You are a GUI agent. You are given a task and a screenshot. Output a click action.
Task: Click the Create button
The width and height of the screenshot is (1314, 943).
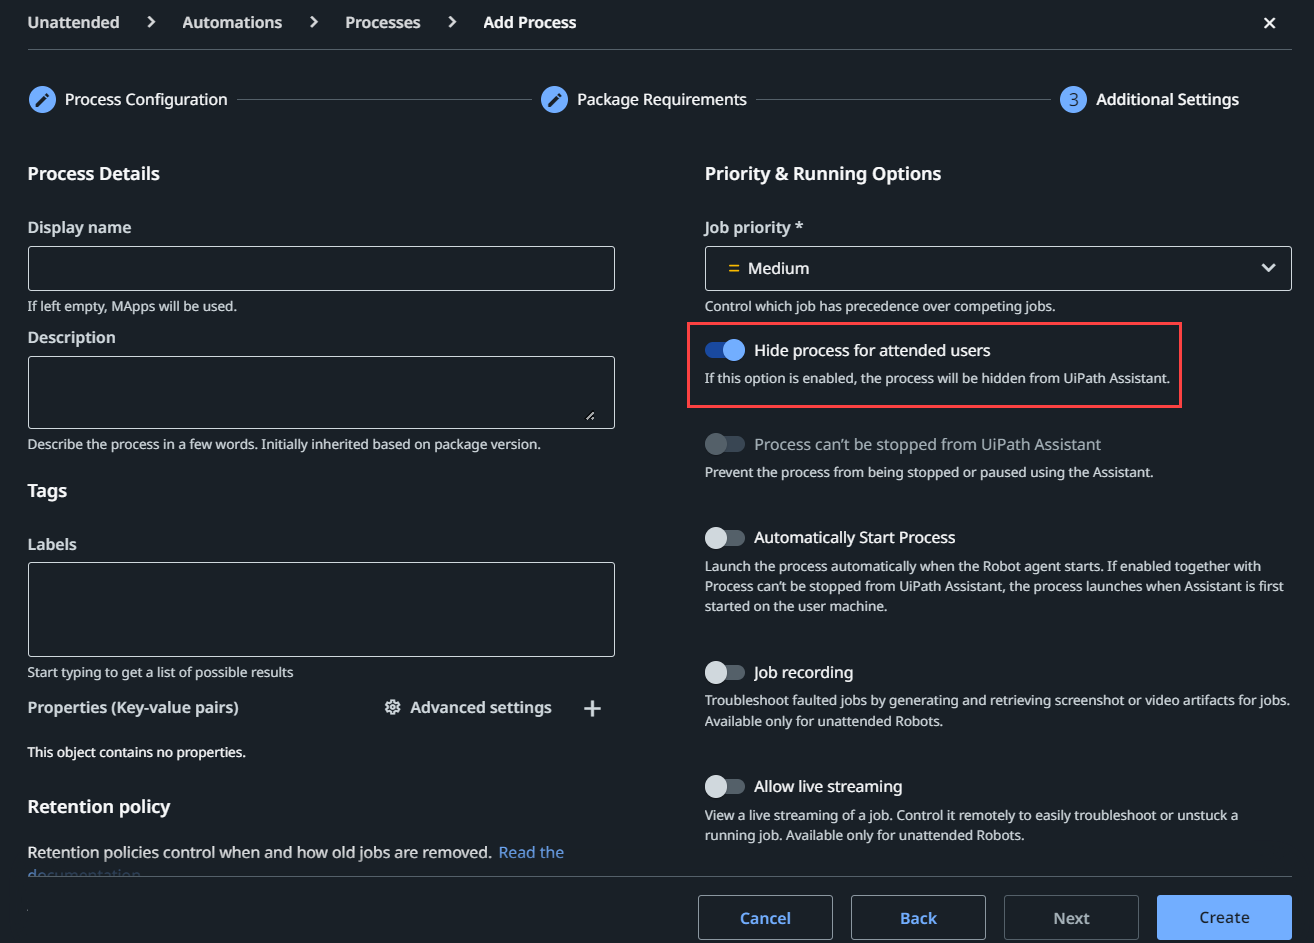click(1224, 917)
